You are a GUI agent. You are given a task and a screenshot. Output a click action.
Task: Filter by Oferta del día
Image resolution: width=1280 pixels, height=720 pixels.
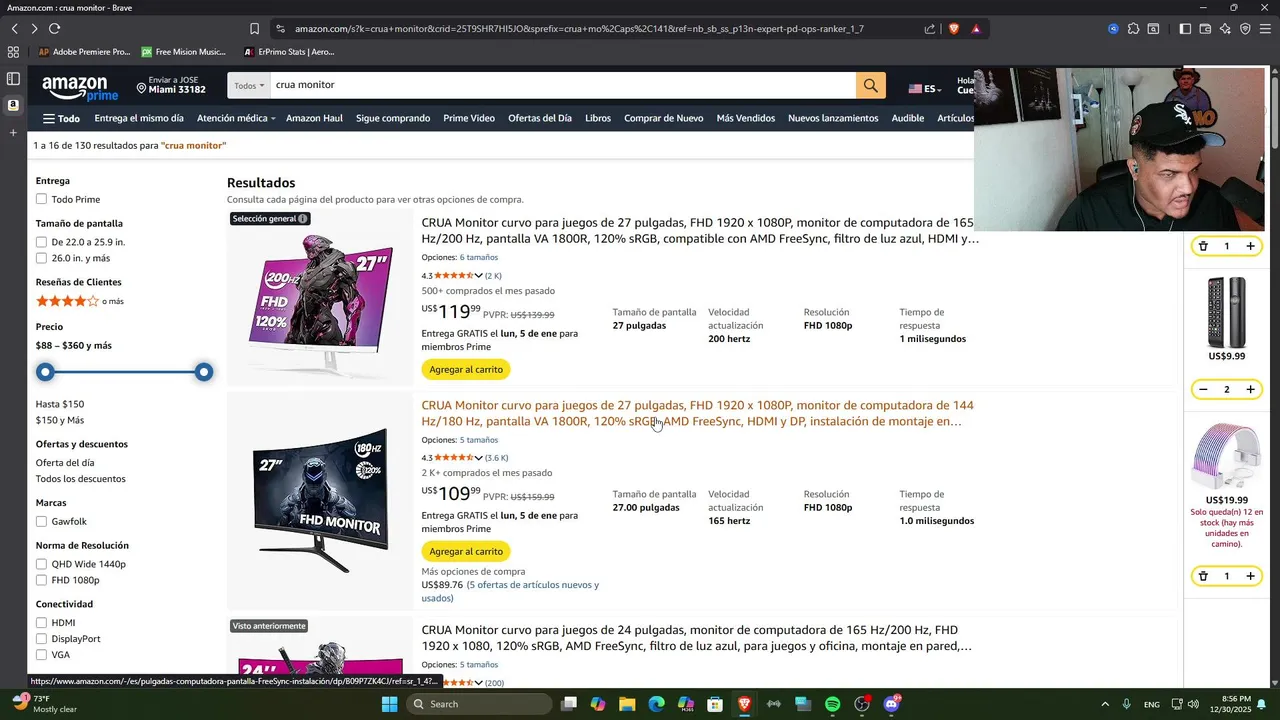pyautogui.click(x=65, y=463)
